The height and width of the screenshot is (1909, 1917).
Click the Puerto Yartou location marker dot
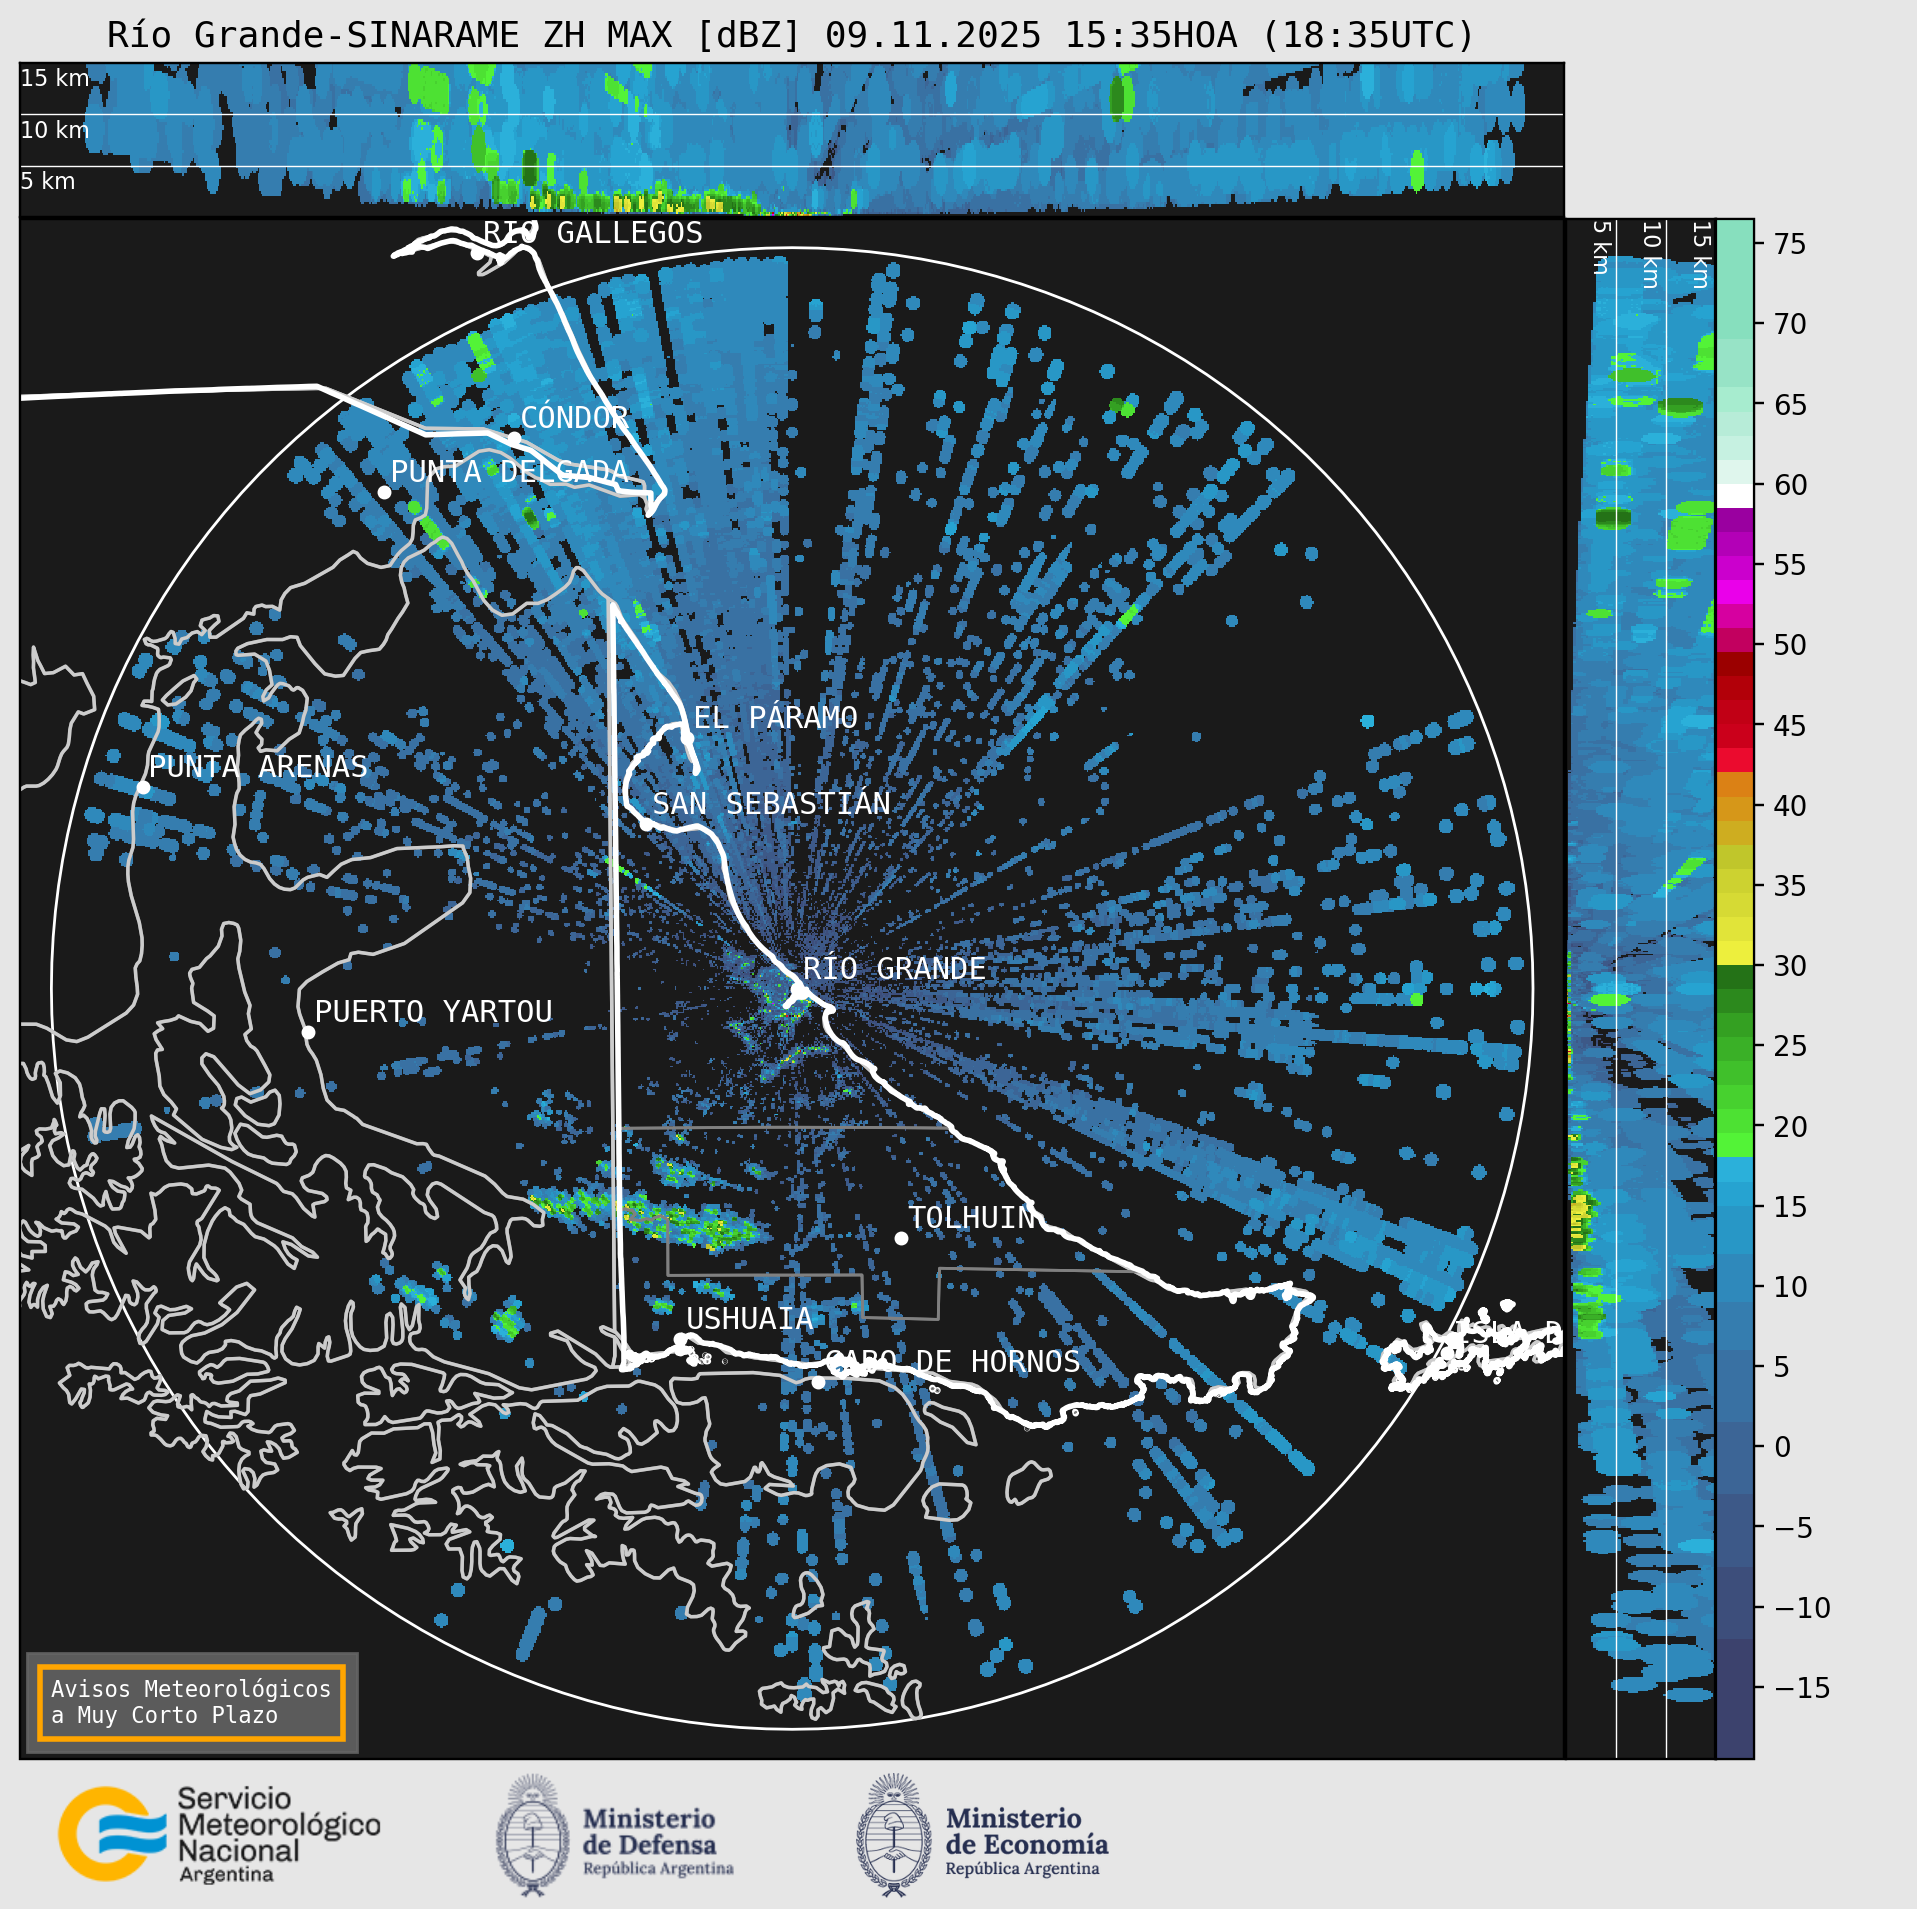pos(309,1032)
